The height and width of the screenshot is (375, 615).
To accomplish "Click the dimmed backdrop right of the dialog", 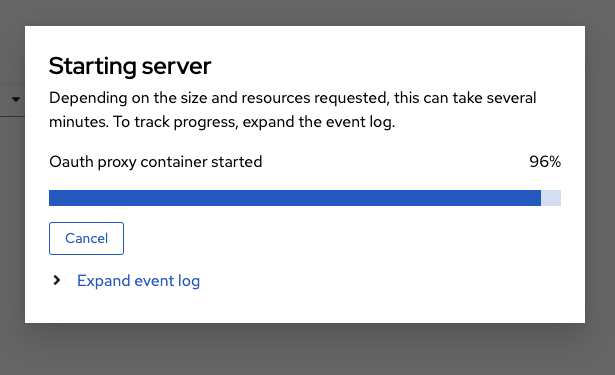I will 600,175.
